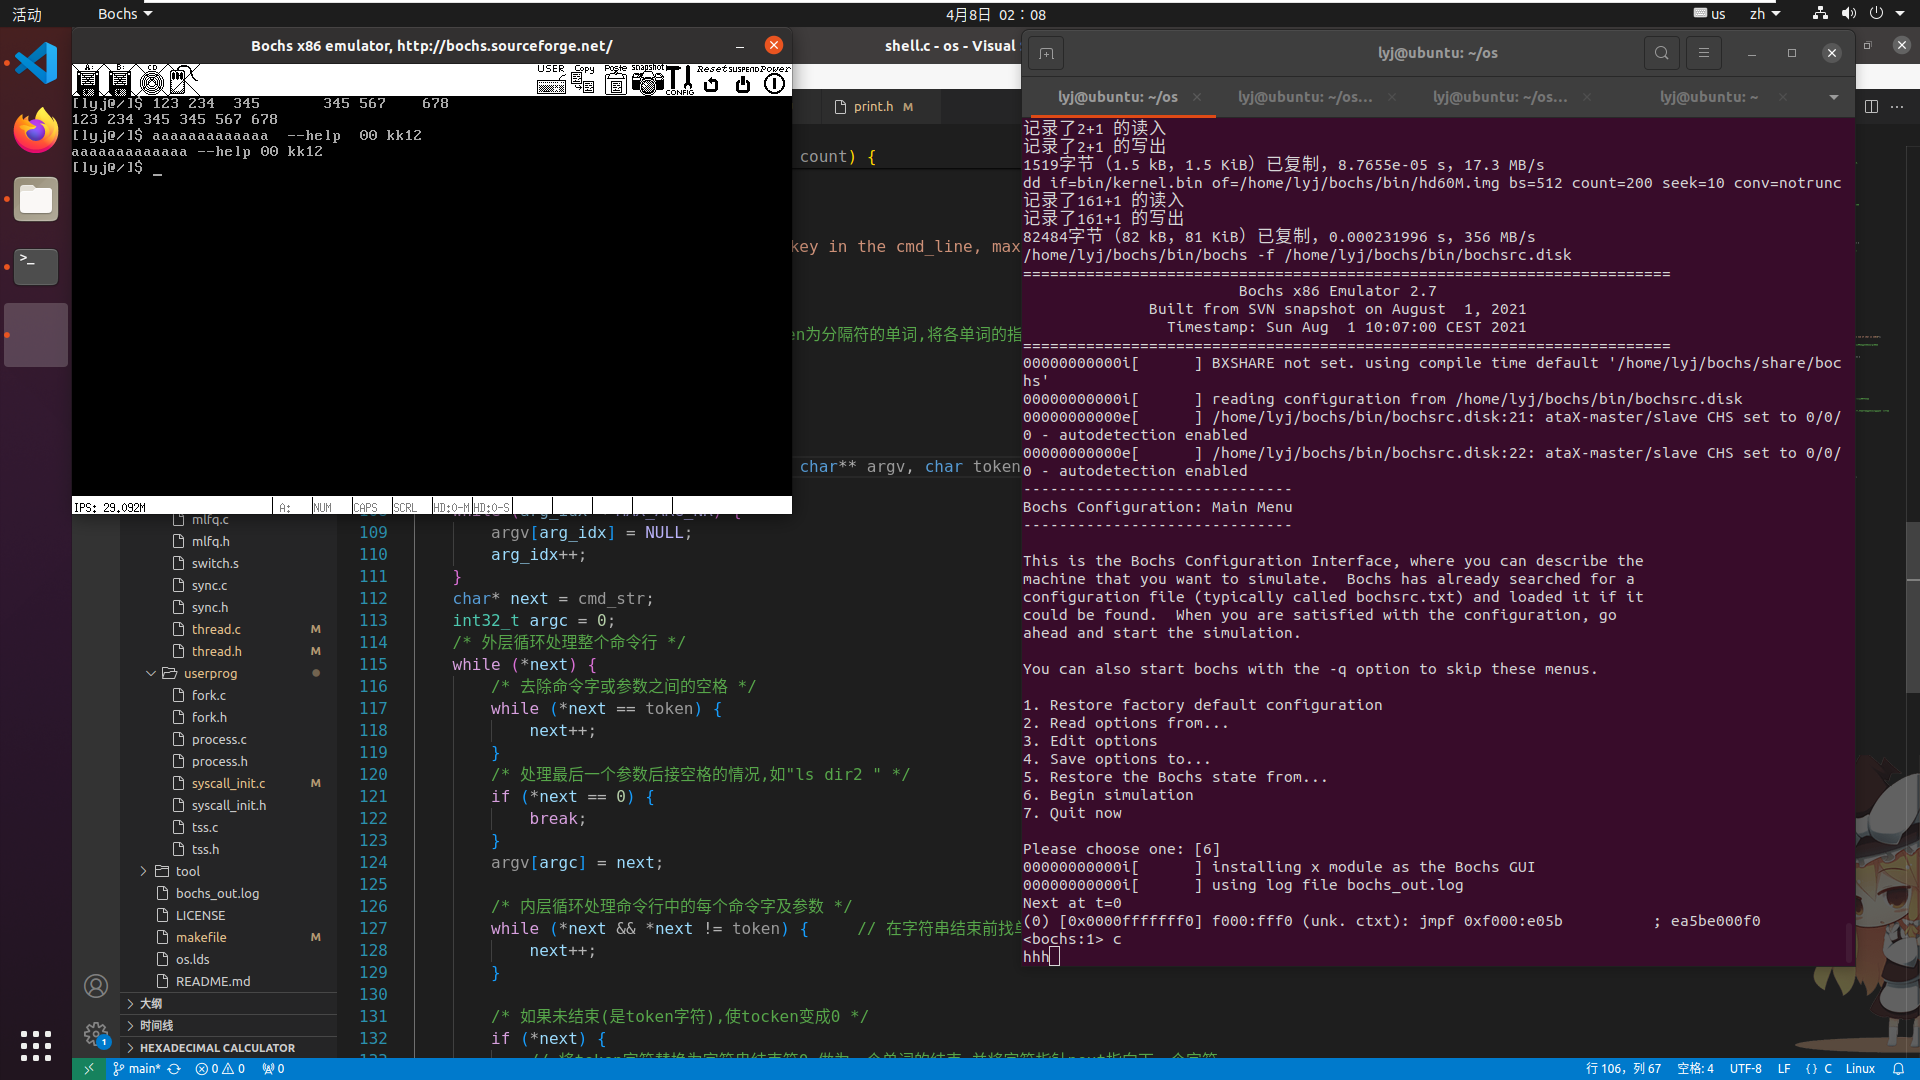Open the editor more actions ellipsis
This screenshot has height=1080, width=1920.
1897,106
